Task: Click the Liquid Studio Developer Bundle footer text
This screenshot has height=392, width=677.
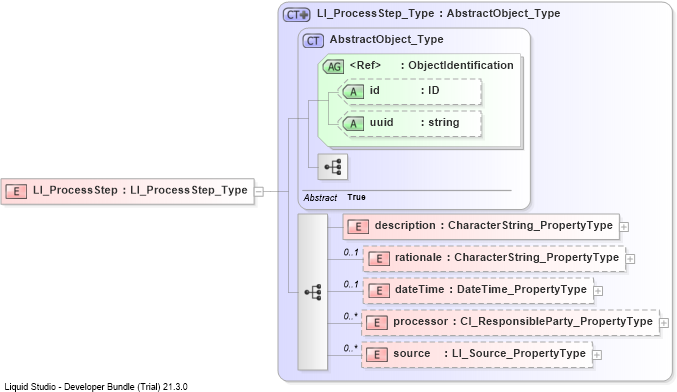Action: (x=96, y=387)
